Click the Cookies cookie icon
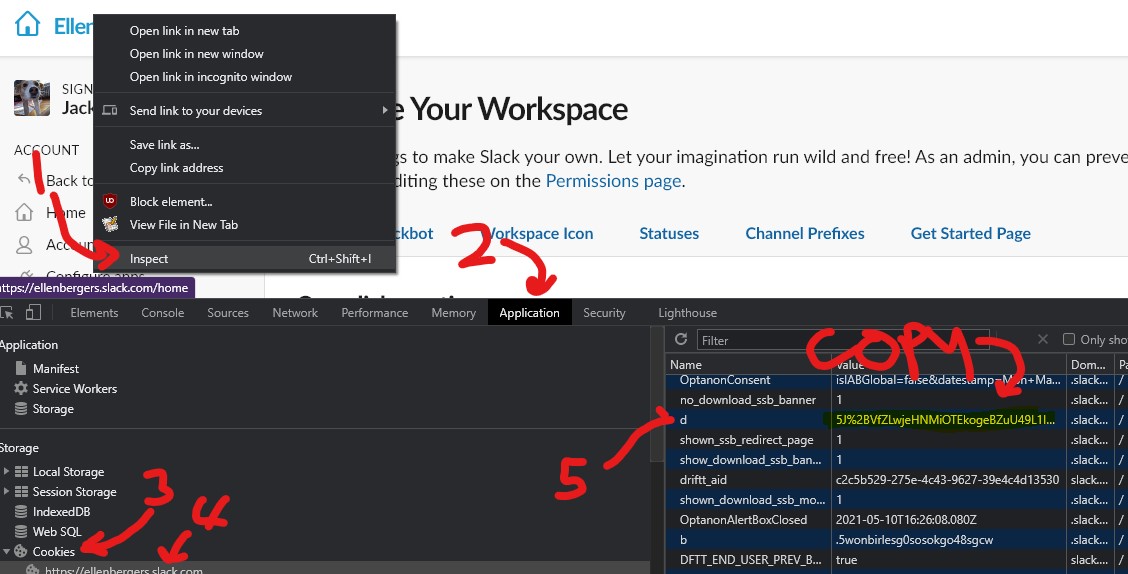Image resolution: width=1128 pixels, height=574 pixels. click(x=21, y=552)
